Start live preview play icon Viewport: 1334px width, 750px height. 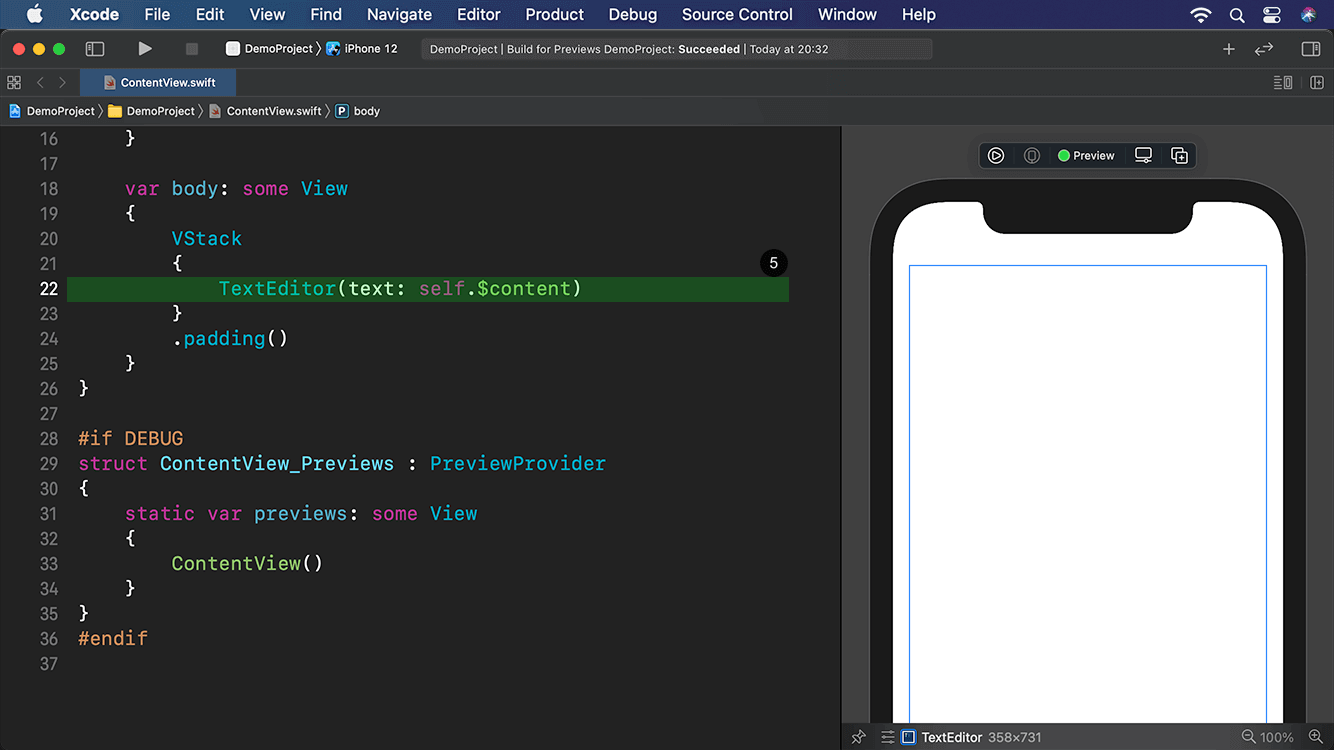[996, 155]
